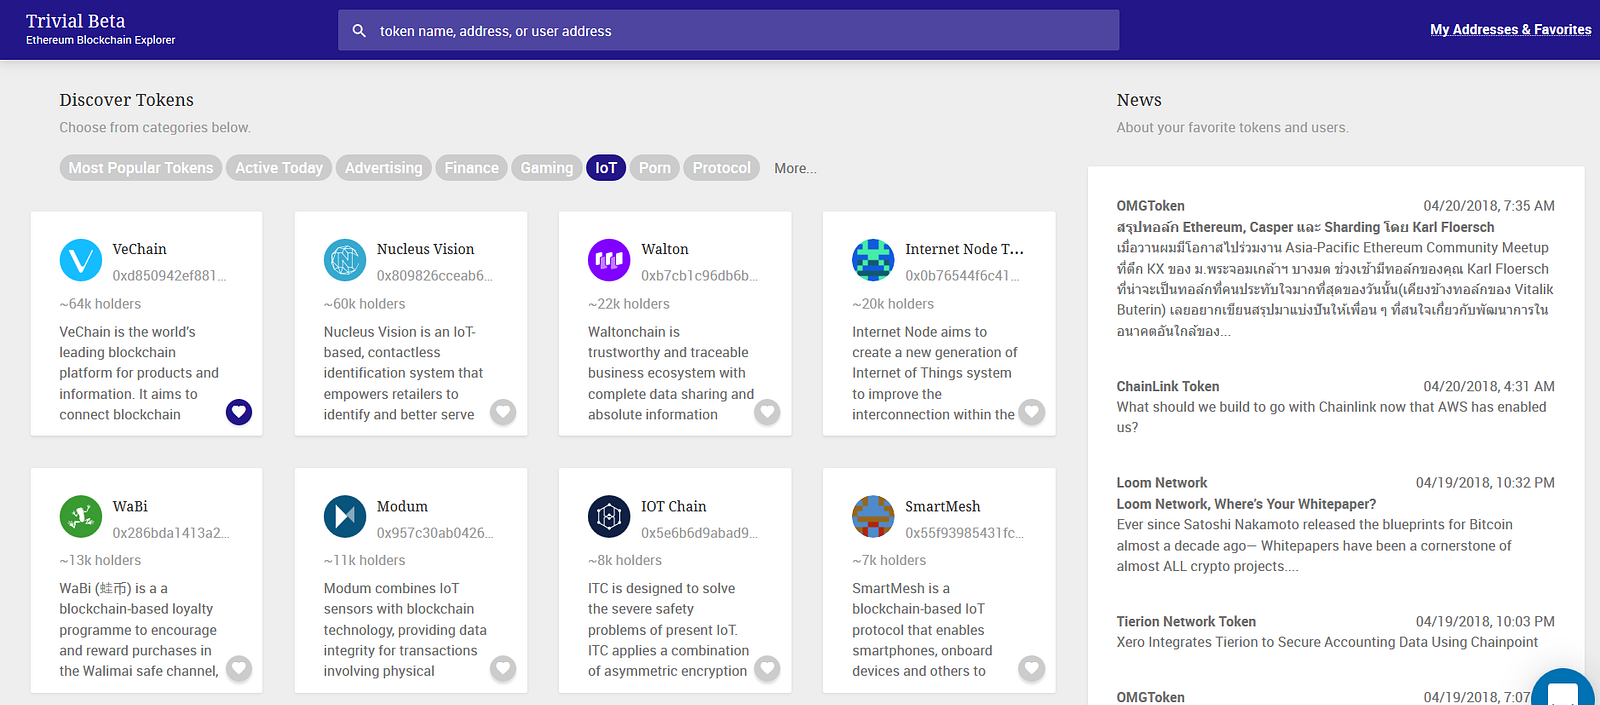Open the SmartMesh token name
Viewport: 1600px width, 705px height.
943,506
